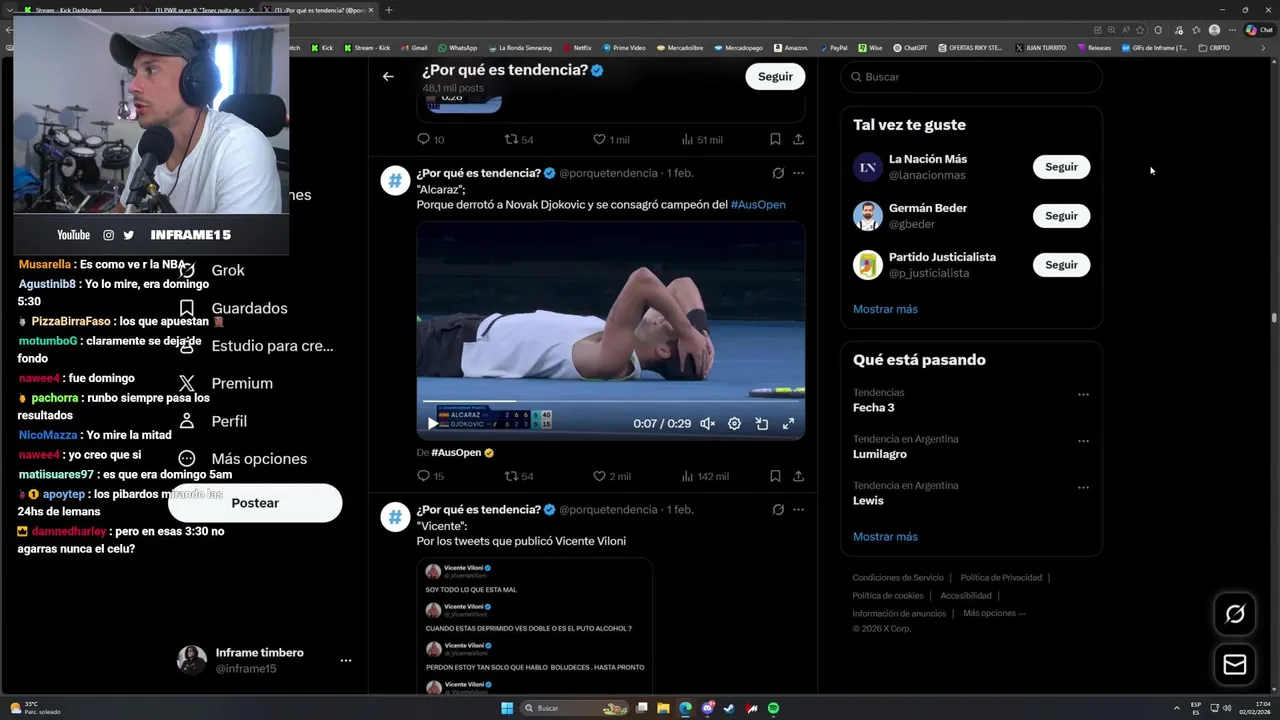The image size is (1280, 720).
Task: Open the Netflix bookmark
Action: pyautogui.click(x=577, y=48)
